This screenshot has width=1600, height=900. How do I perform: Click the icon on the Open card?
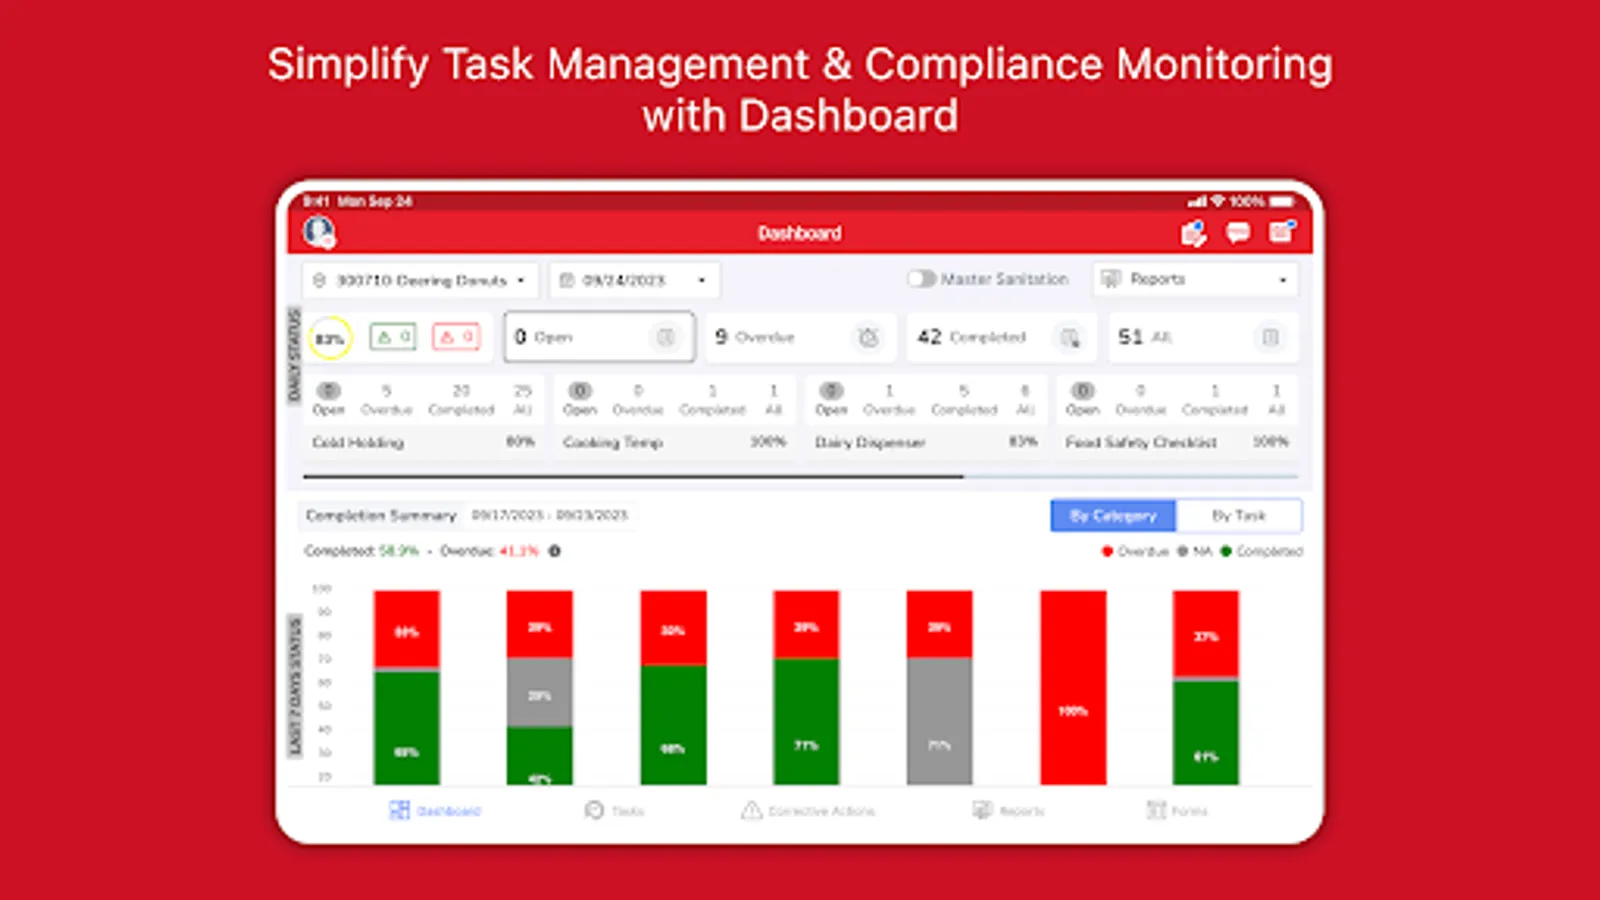(665, 337)
